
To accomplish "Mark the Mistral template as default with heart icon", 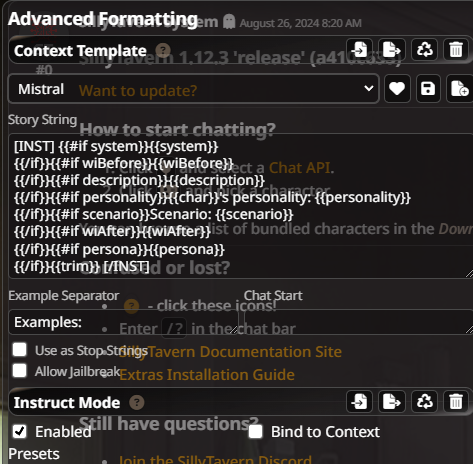I will [x=397, y=89].
